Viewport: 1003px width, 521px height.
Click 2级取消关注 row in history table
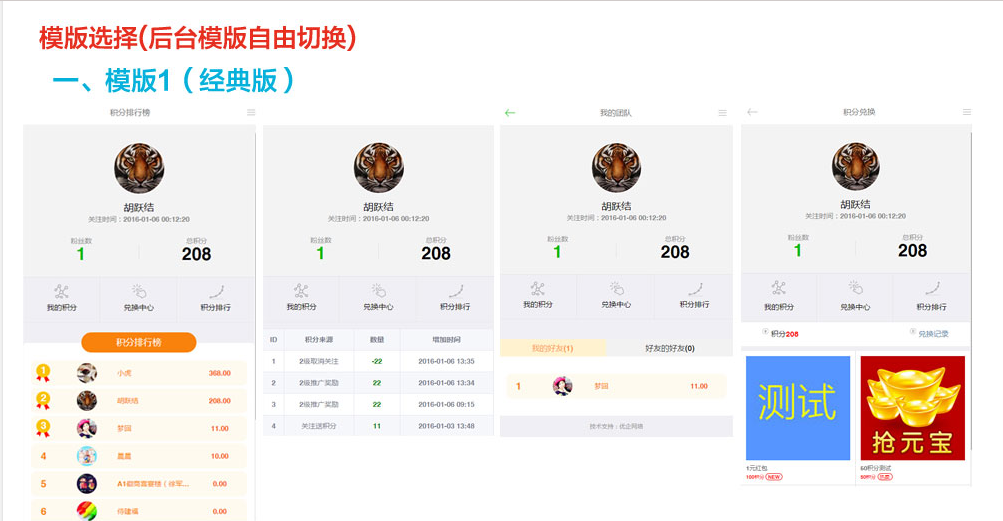click(x=378, y=361)
